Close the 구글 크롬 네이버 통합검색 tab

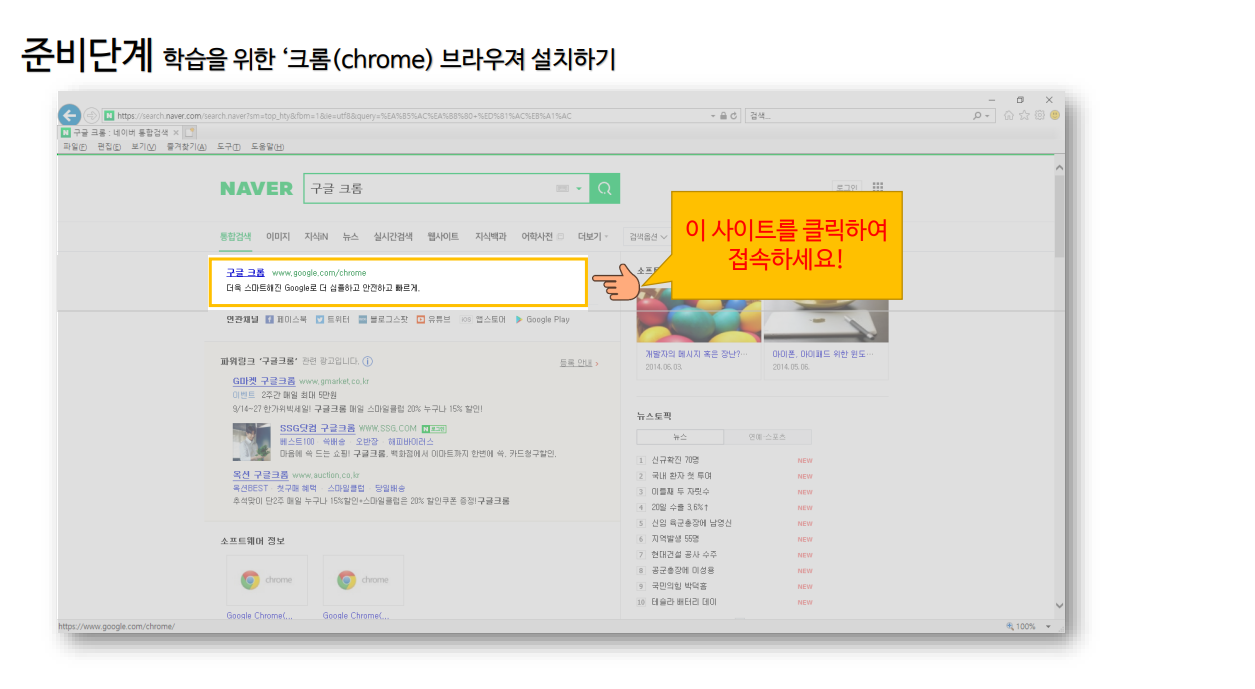click(x=176, y=132)
